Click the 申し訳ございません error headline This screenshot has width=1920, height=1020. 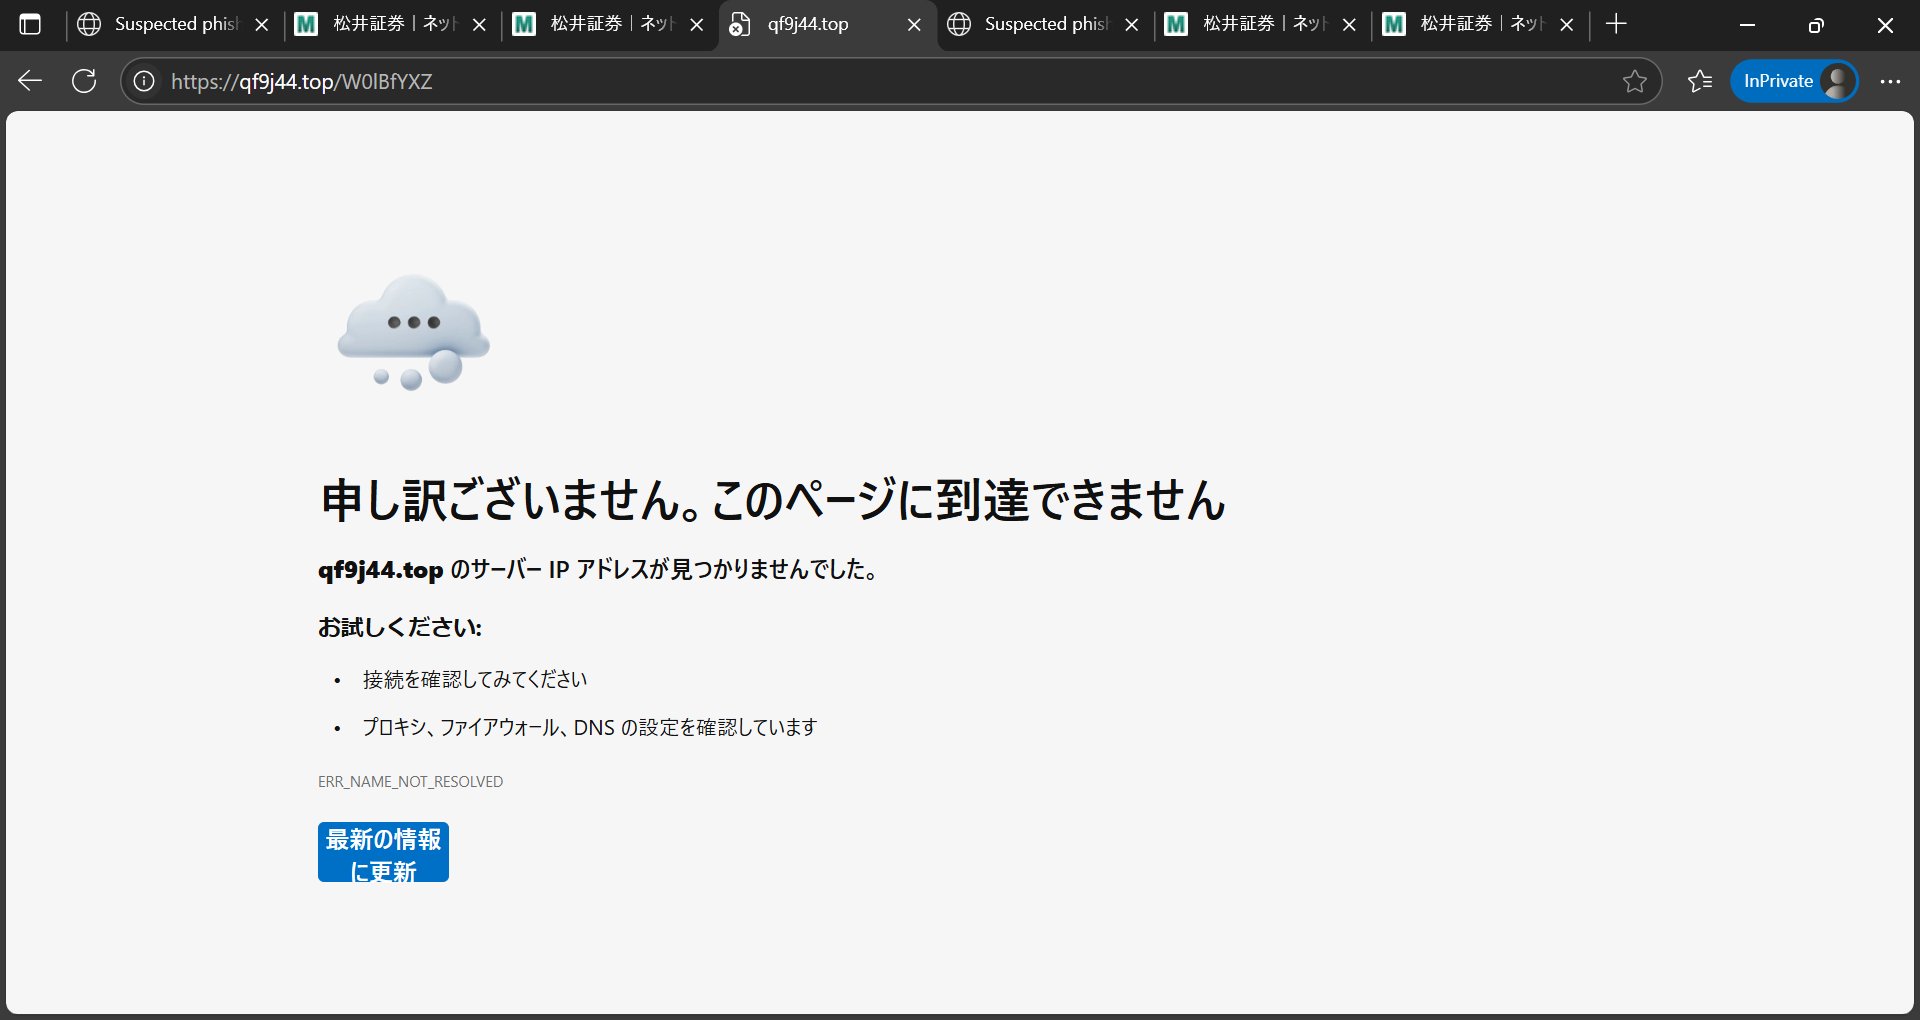773,500
